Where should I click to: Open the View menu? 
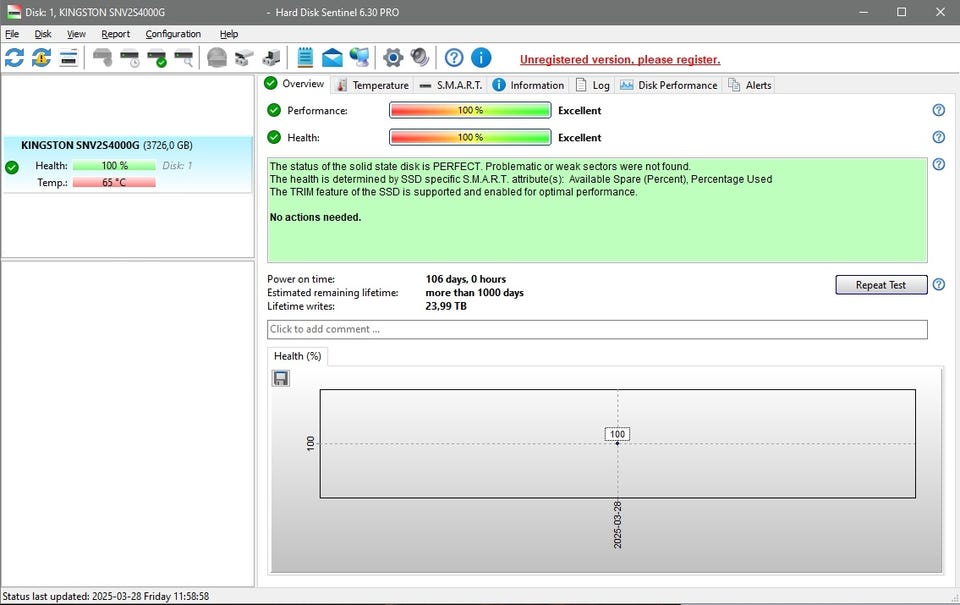click(76, 34)
